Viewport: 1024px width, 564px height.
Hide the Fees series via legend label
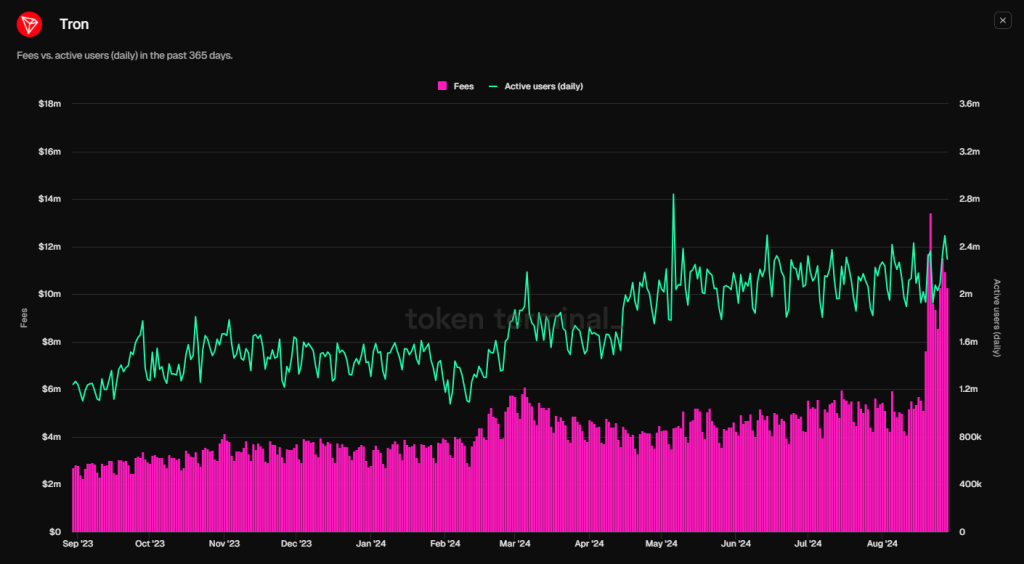464,87
